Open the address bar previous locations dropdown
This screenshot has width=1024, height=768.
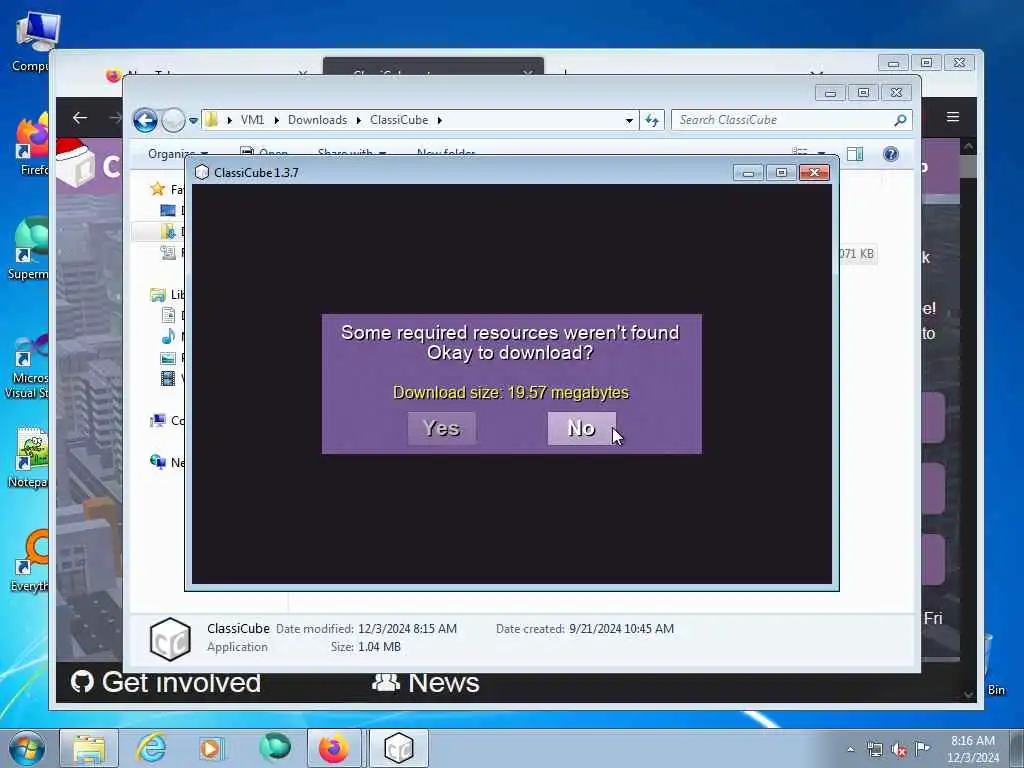coord(629,120)
